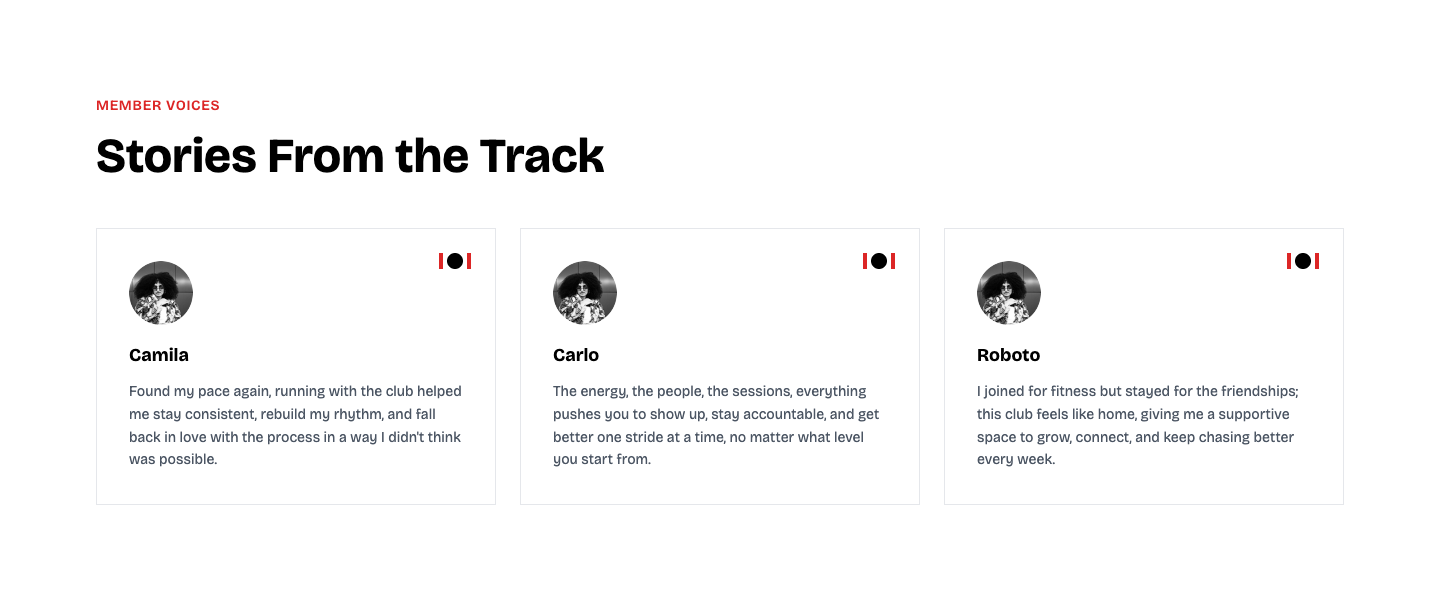The height and width of the screenshot is (601, 1440).
Task: Open Camila's circular profile photo
Action: point(161,293)
